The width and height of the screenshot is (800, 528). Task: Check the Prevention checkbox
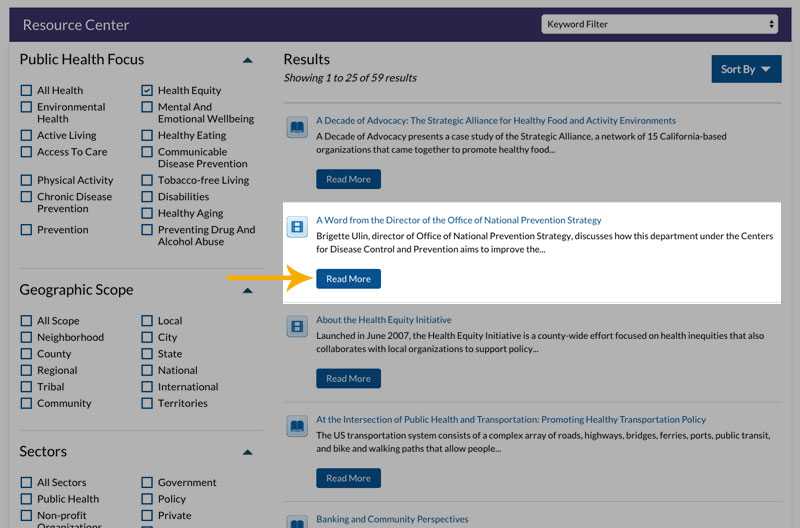coord(26,230)
